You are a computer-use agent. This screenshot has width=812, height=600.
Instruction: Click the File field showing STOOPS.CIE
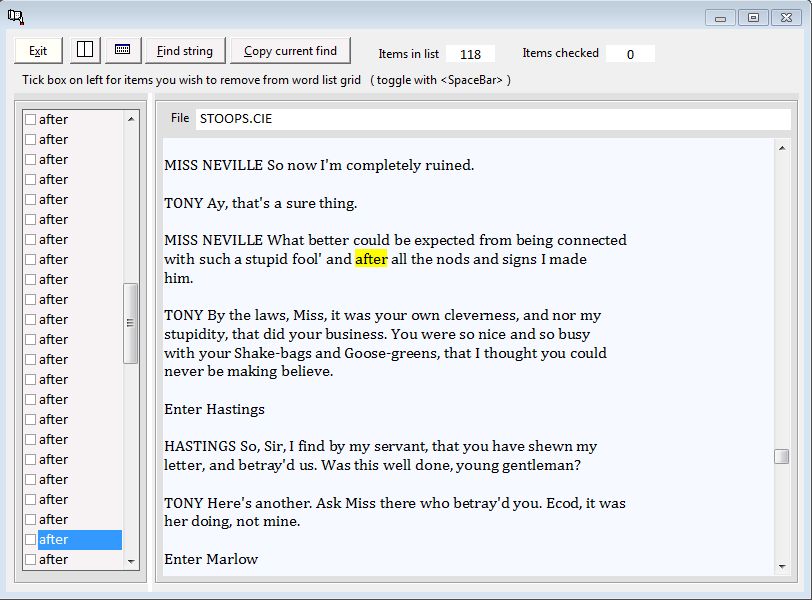493,119
